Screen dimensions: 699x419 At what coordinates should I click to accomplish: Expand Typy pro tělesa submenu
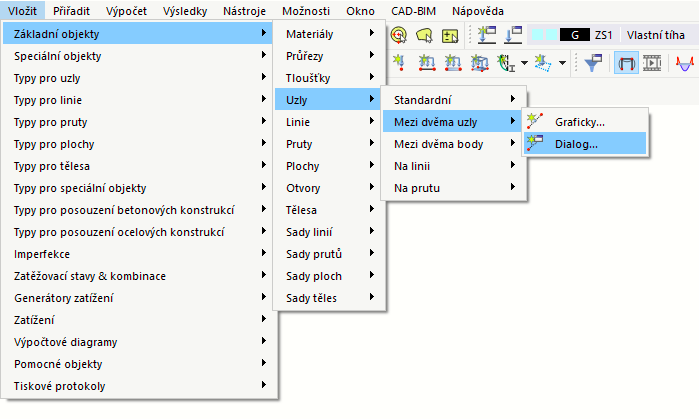137,166
